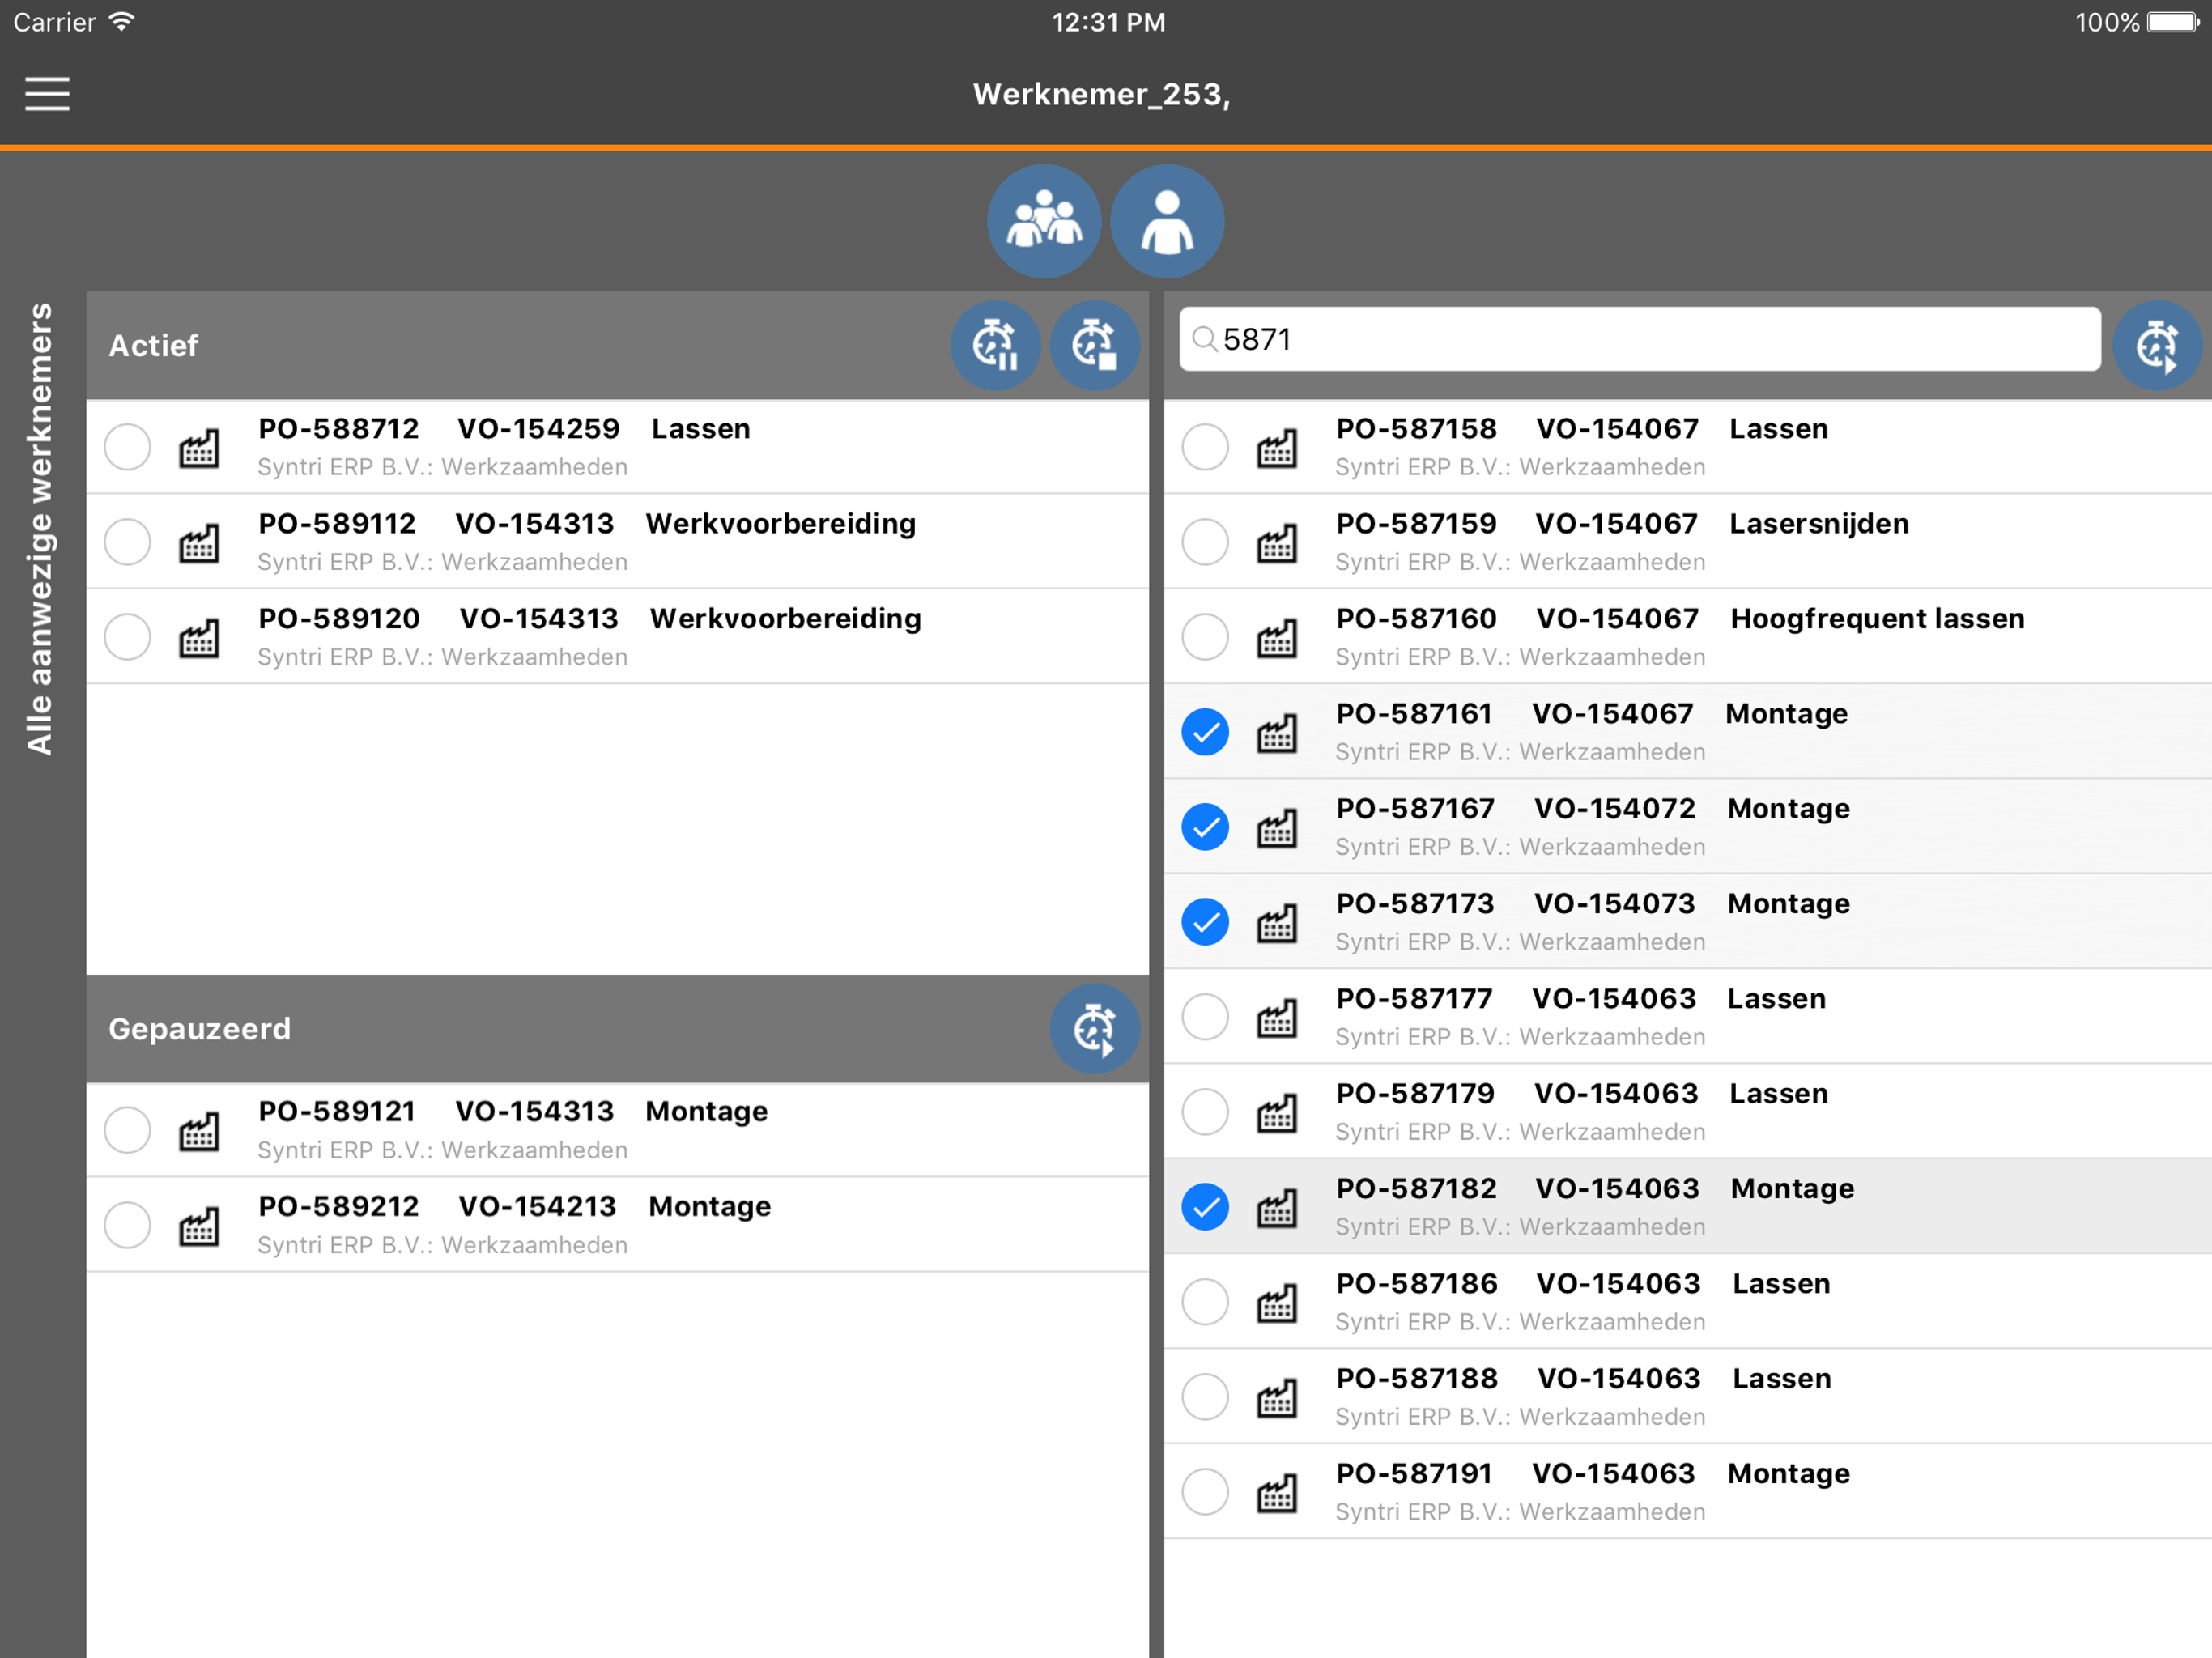Click factory icon for PO-587159
The width and height of the screenshot is (2212, 1658).
[1277, 543]
